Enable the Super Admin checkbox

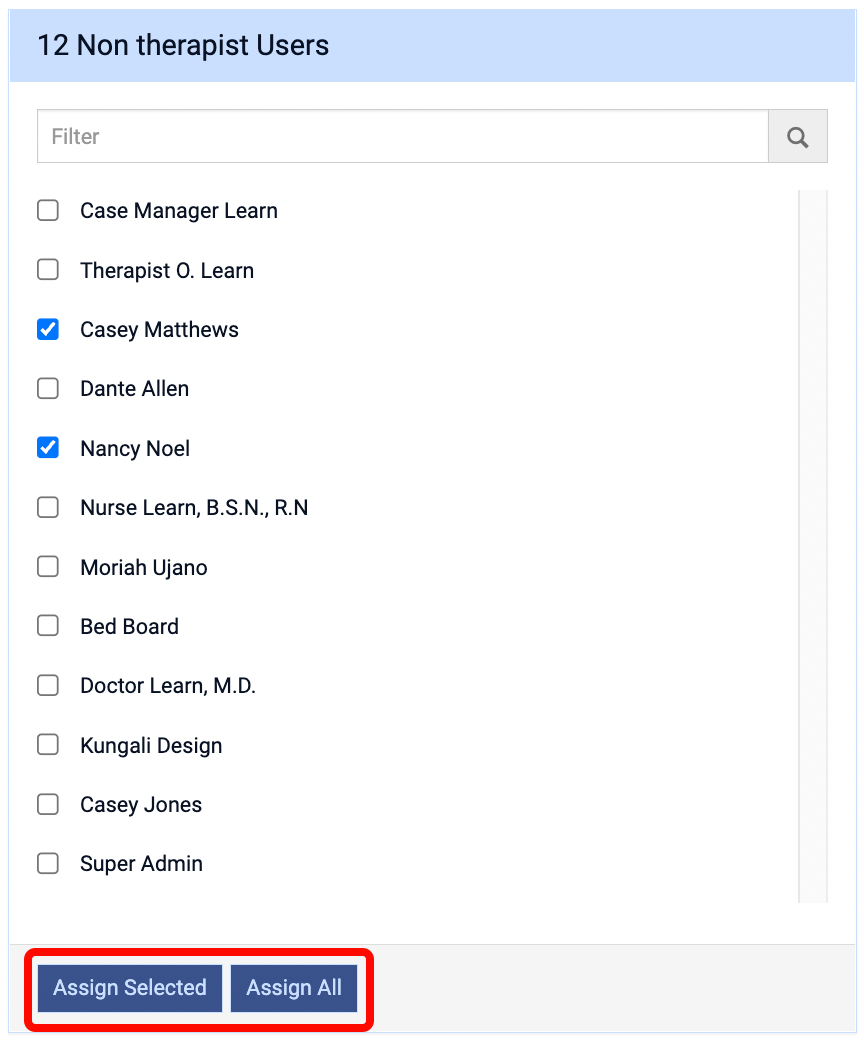tap(48, 864)
